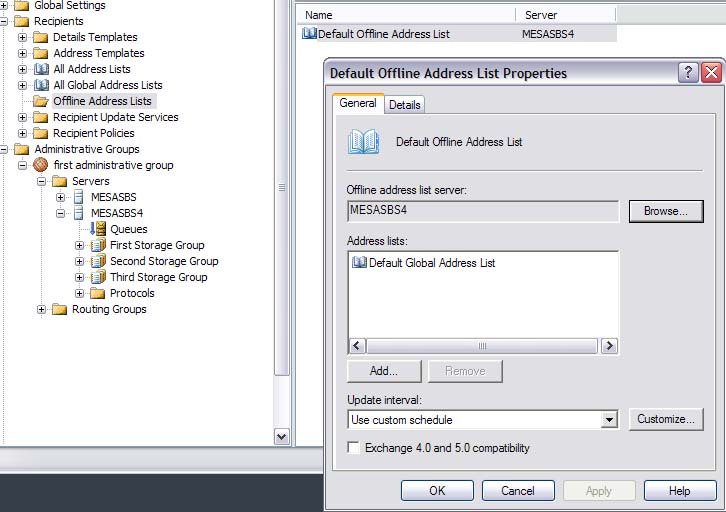Select Default Global Address List entry
Image resolution: width=726 pixels, height=512 pixels.
point(432,263)
